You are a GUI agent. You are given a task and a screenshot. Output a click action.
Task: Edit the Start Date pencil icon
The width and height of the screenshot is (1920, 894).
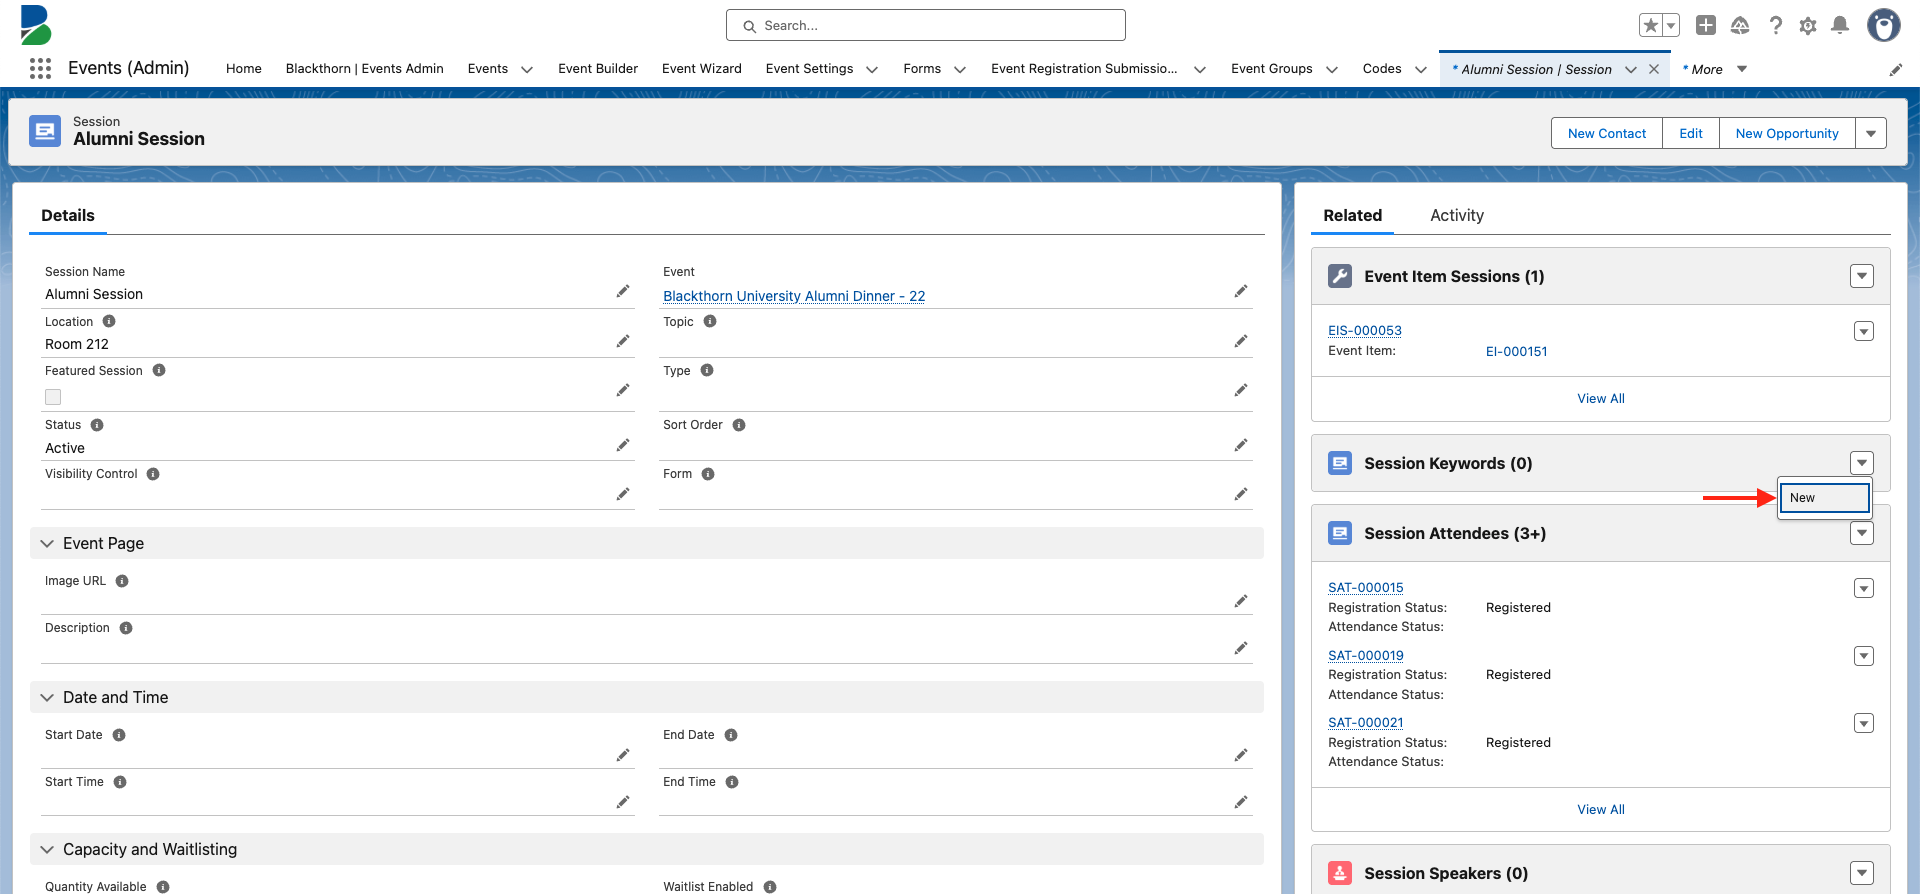(623, 755)
